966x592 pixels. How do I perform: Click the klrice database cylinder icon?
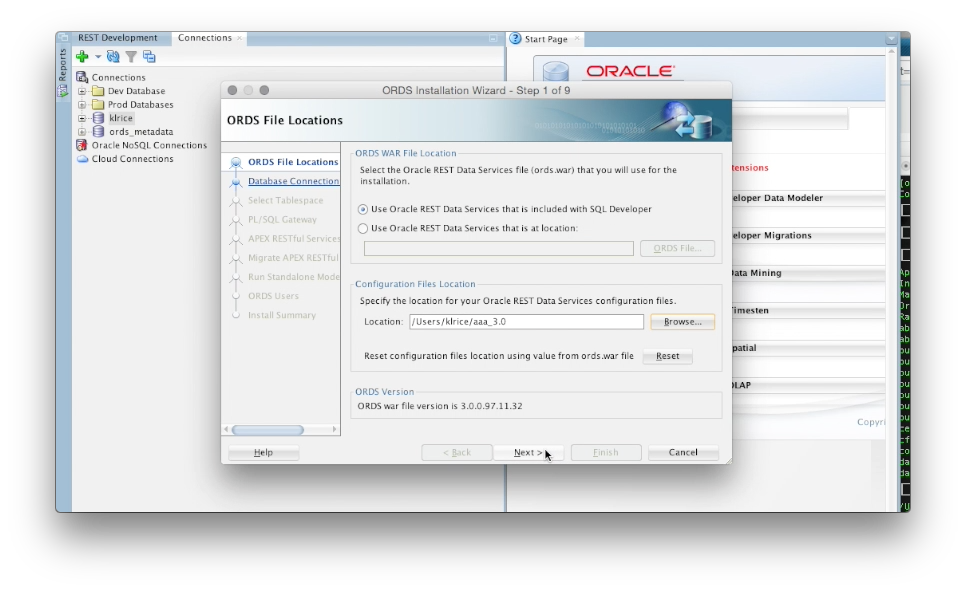pyautogui.click(x=98, y=118)
